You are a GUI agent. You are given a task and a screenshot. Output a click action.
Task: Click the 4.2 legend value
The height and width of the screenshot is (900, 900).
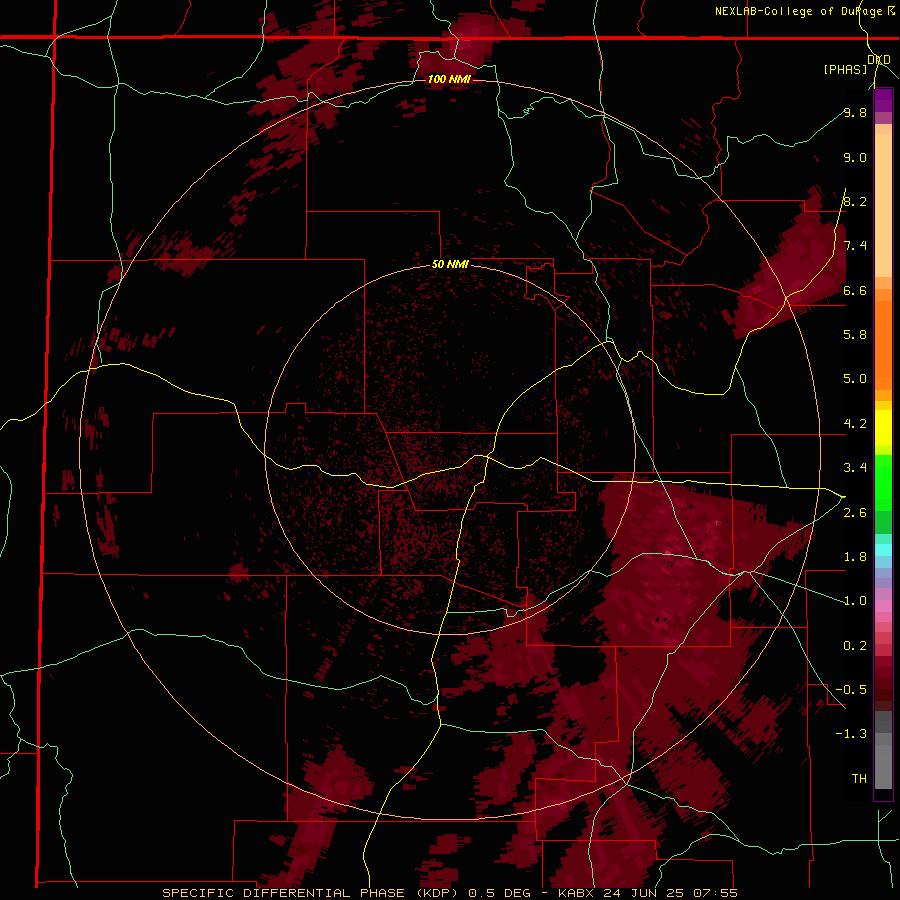(x=855, y=424)
